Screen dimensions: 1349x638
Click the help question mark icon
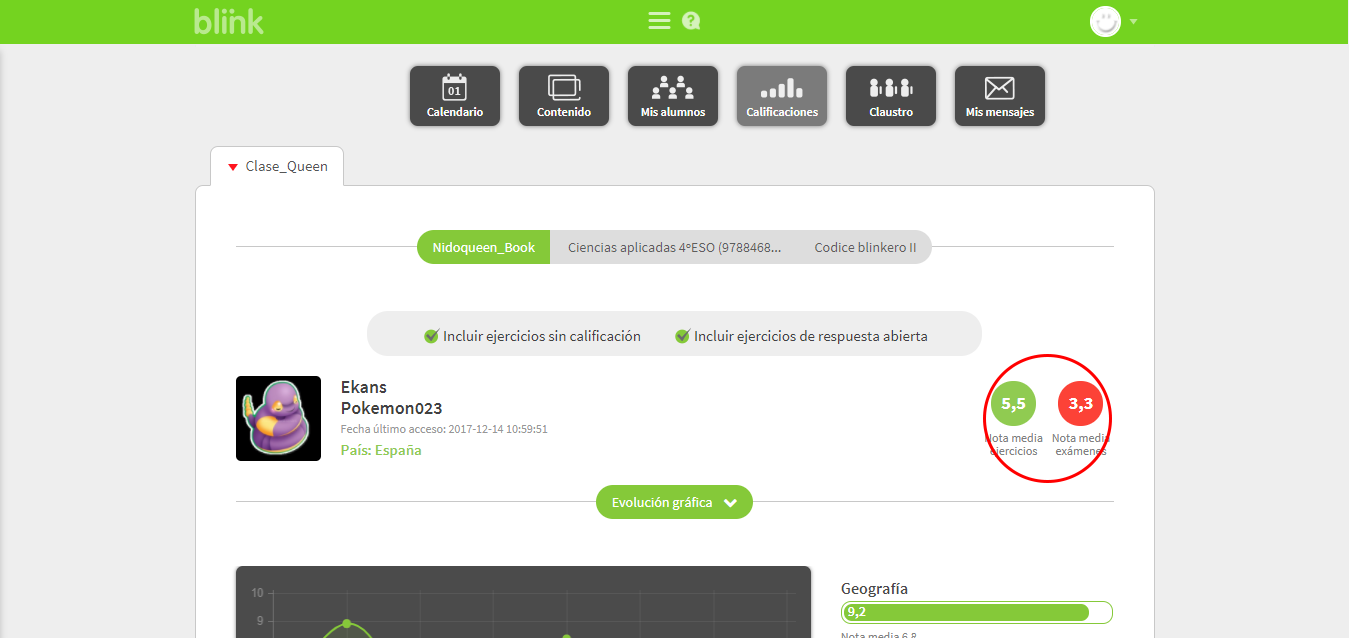pyautogui.click(x=691, y=21)
